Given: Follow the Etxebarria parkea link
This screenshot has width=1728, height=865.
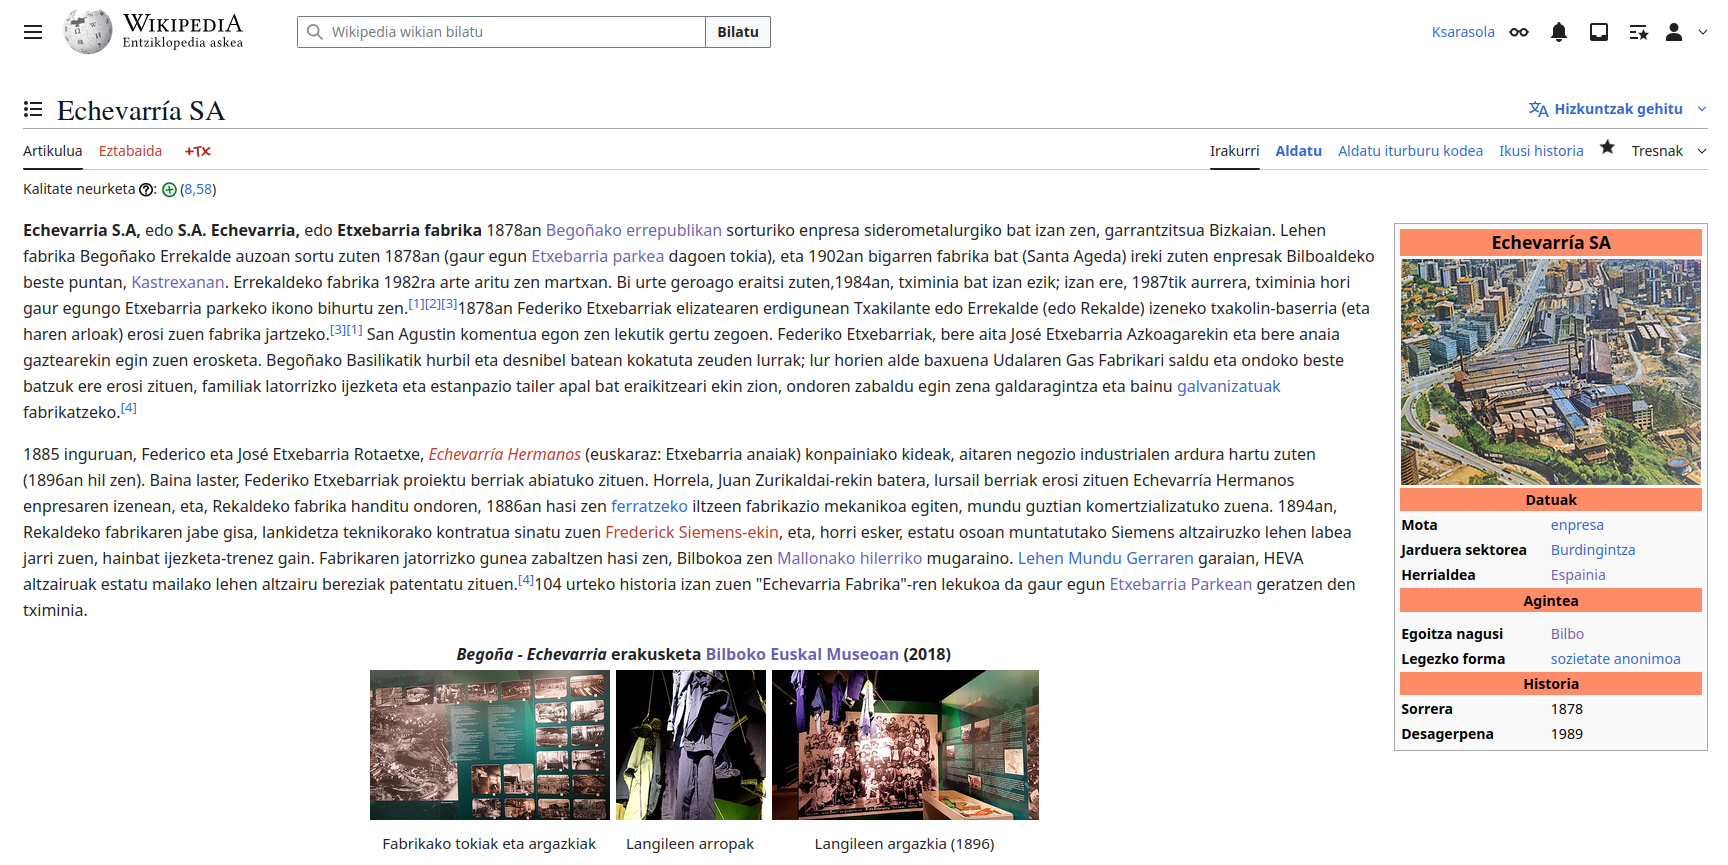Looking at the screenshot, I should [x=597, y=257].
